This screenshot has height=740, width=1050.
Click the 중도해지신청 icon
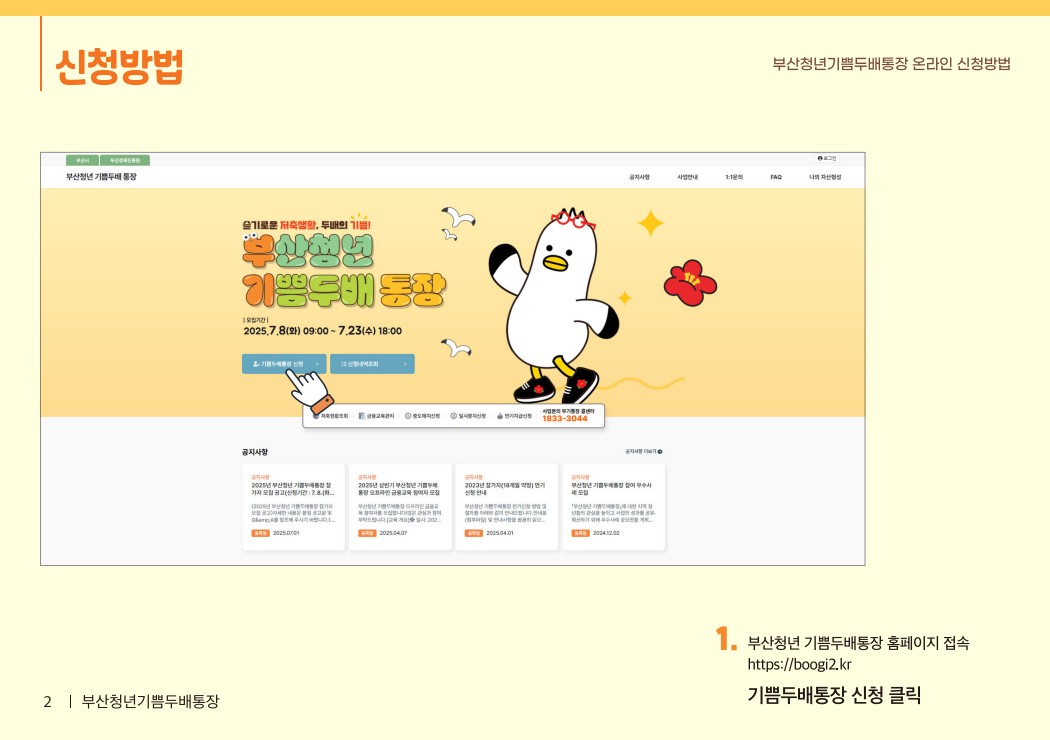[407, 416]
